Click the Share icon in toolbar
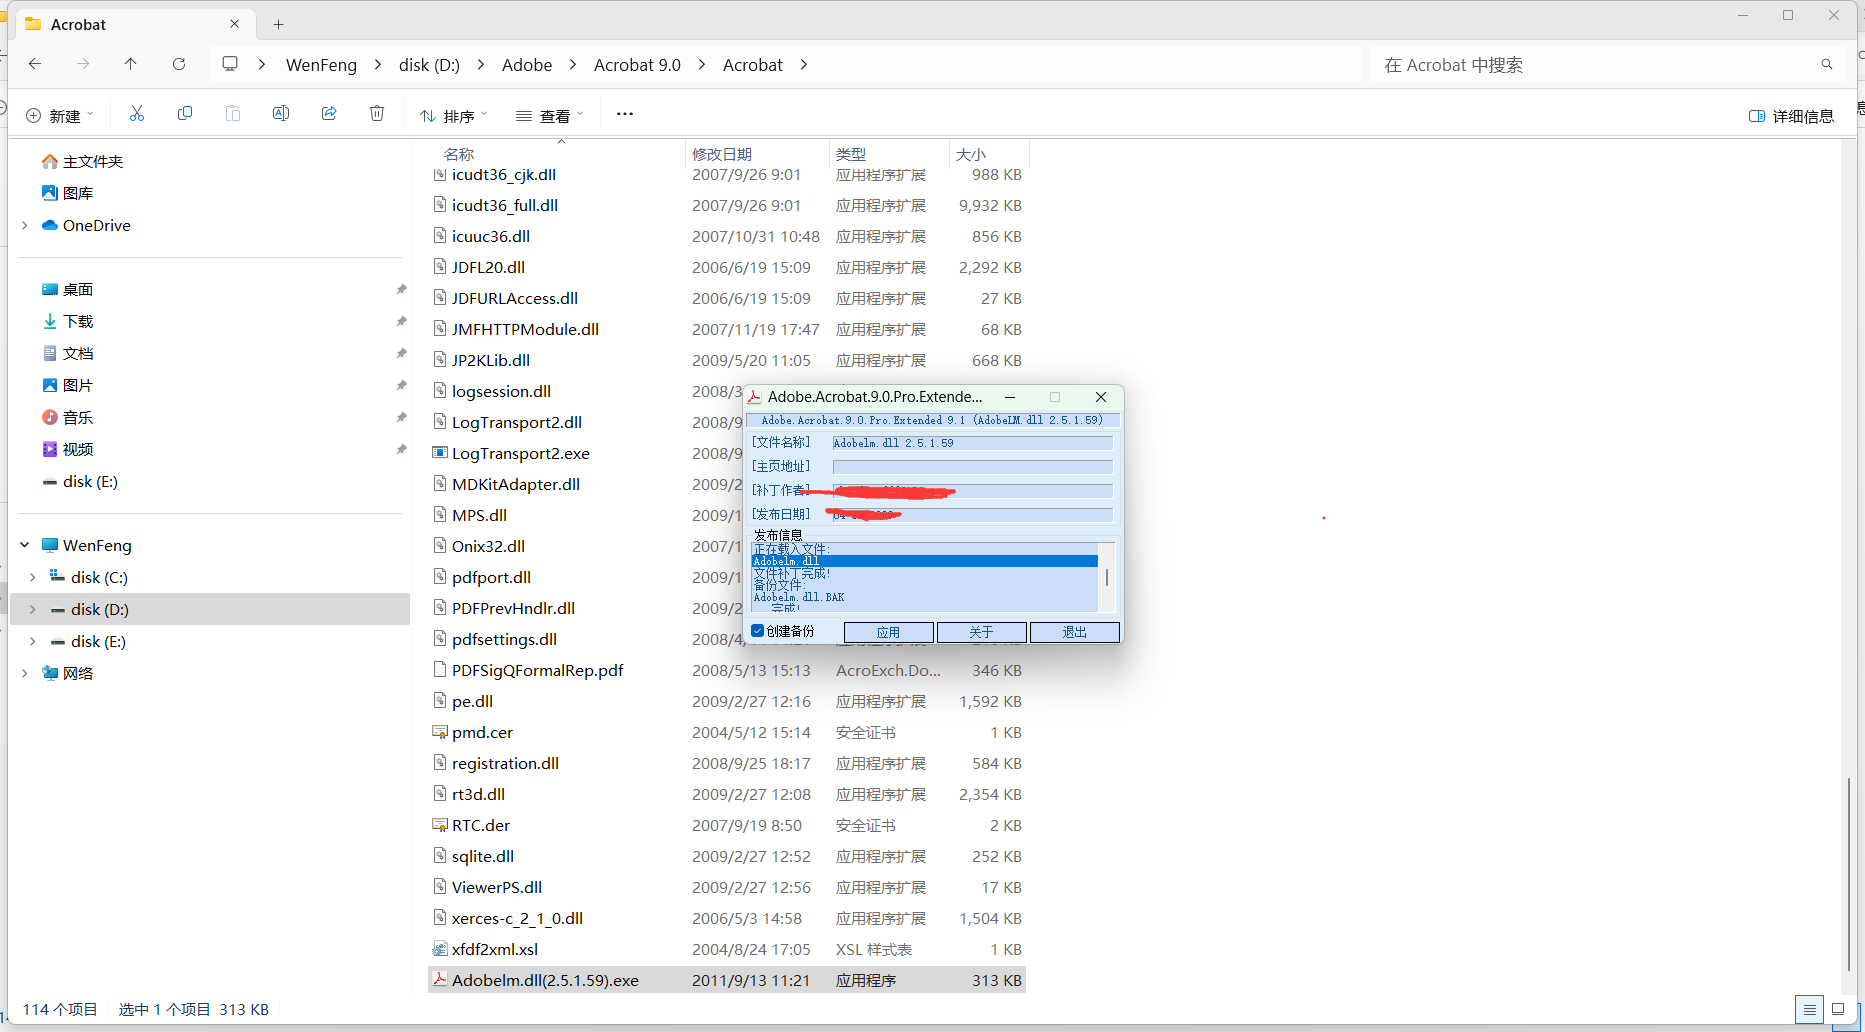The width and height of the screenshot is (1865, 1032). click(329, 114)
